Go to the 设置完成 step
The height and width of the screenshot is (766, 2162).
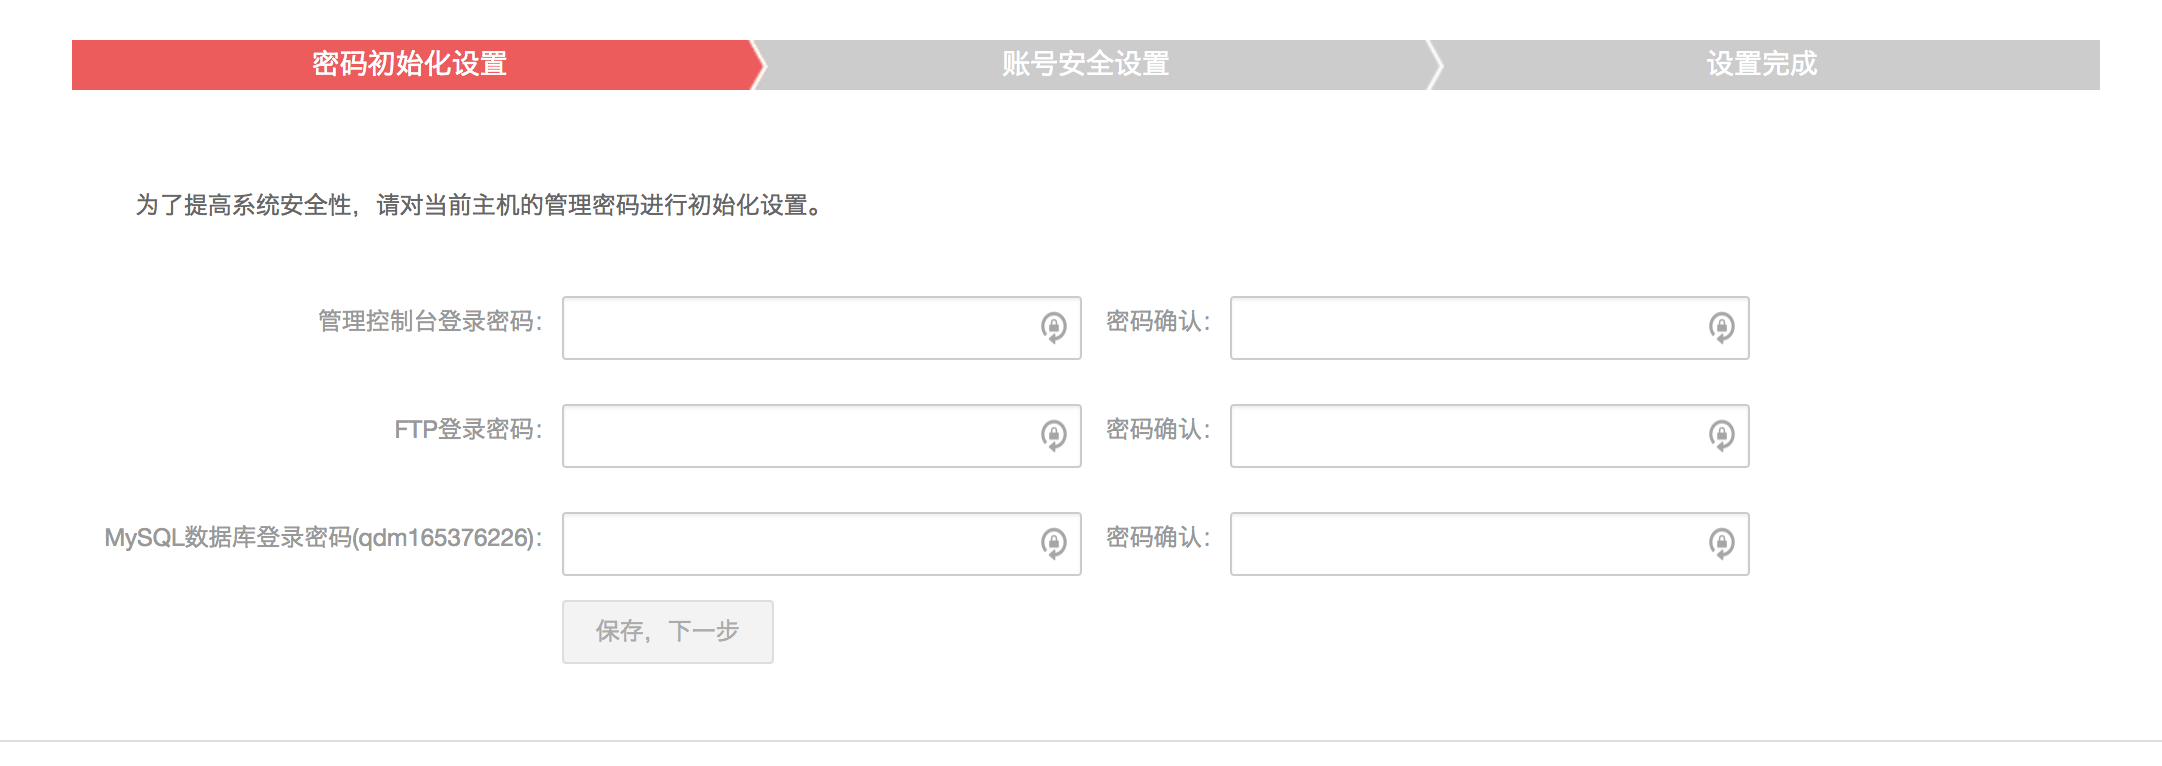tap(1761, 64)
